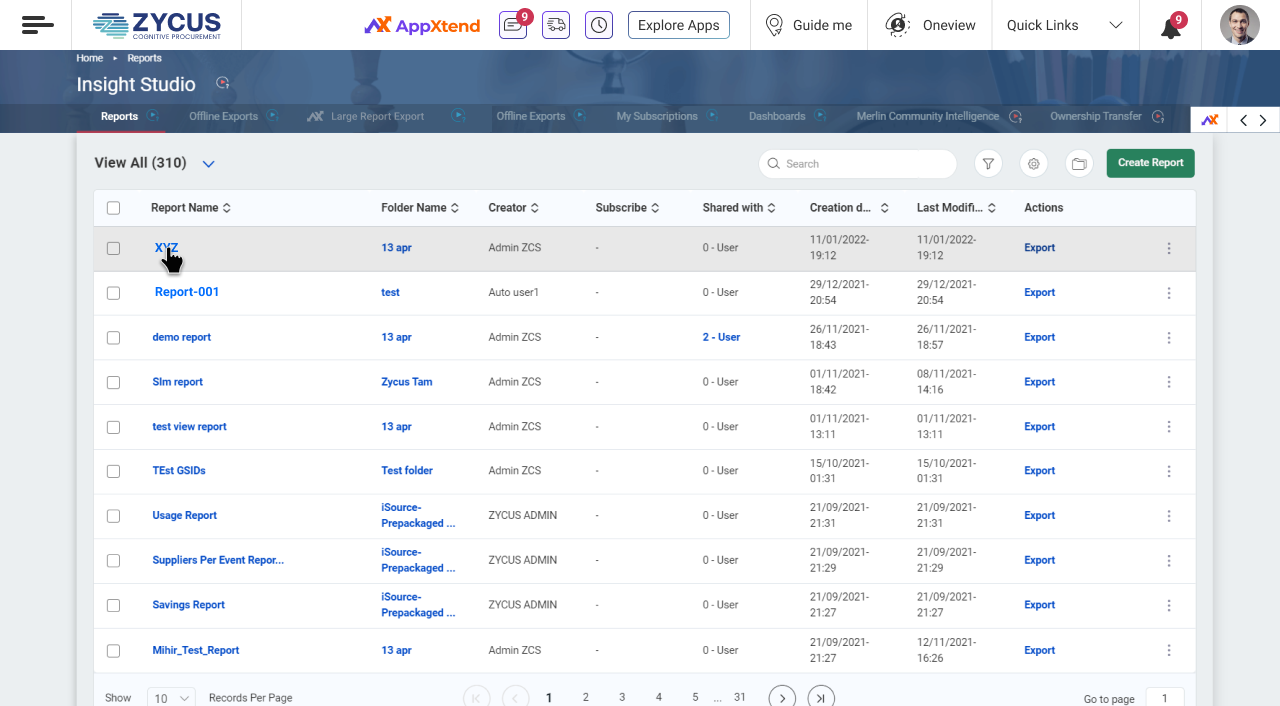
Task: Open the clock history icon in header
Action: 599,25
